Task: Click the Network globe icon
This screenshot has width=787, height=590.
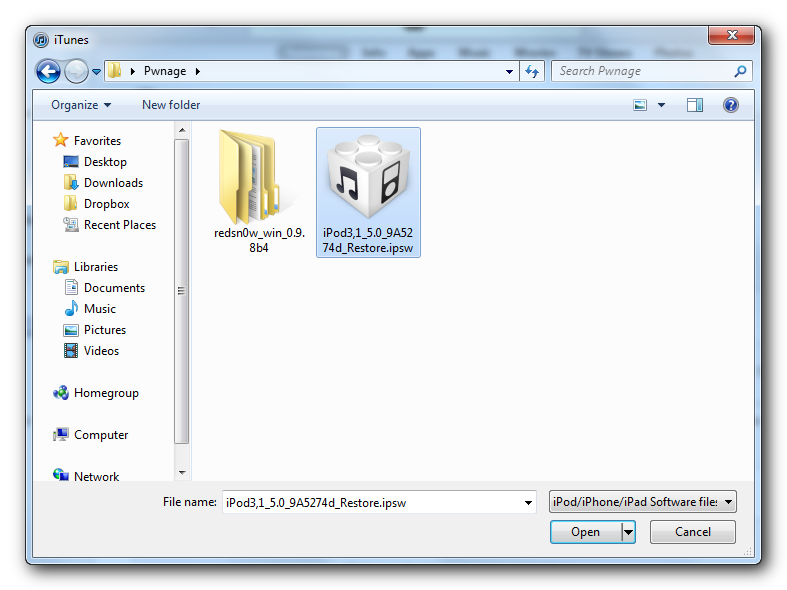Action: click(x=61, y=475)
